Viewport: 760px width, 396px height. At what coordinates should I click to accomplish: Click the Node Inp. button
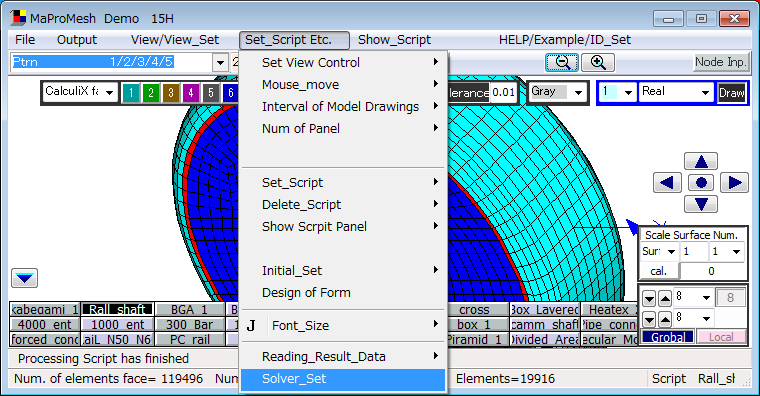720,63
